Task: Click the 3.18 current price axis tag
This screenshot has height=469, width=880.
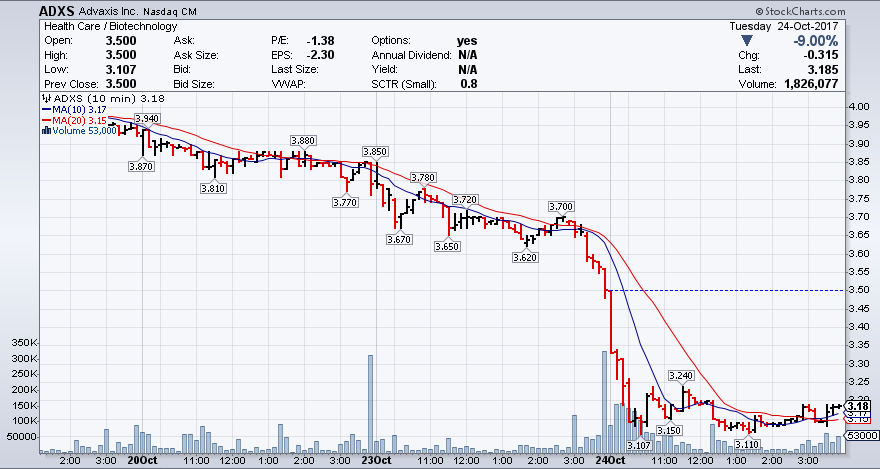Action: point(860,405)
